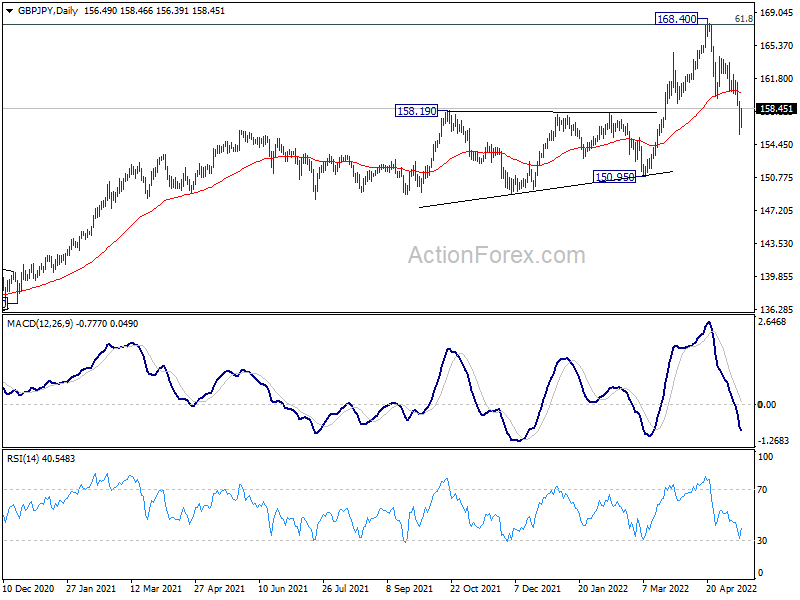
Task: Select the 158.190 resistance label
Action: [417, 111]
